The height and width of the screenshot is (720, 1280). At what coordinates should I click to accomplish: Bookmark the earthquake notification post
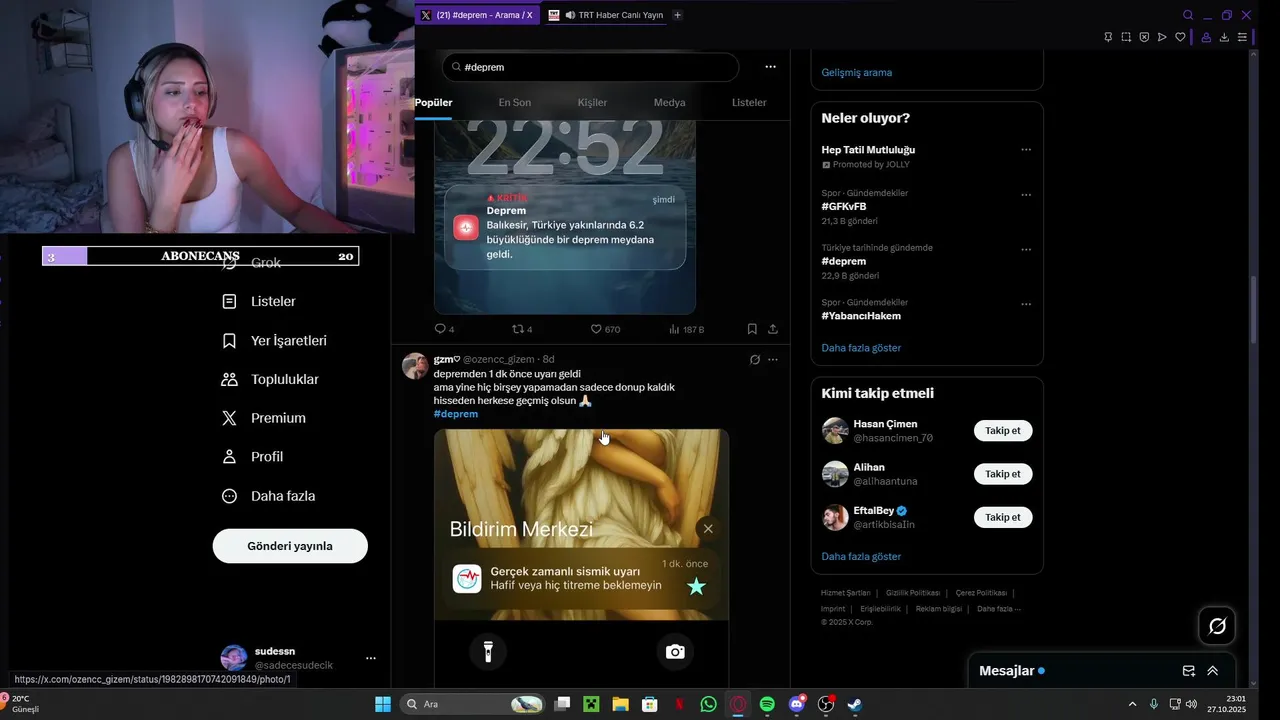(x=752, y=329)
